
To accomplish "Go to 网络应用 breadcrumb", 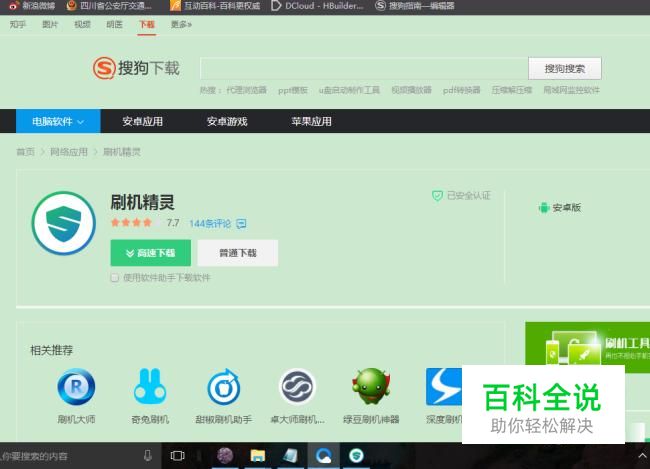I will 69,152.
